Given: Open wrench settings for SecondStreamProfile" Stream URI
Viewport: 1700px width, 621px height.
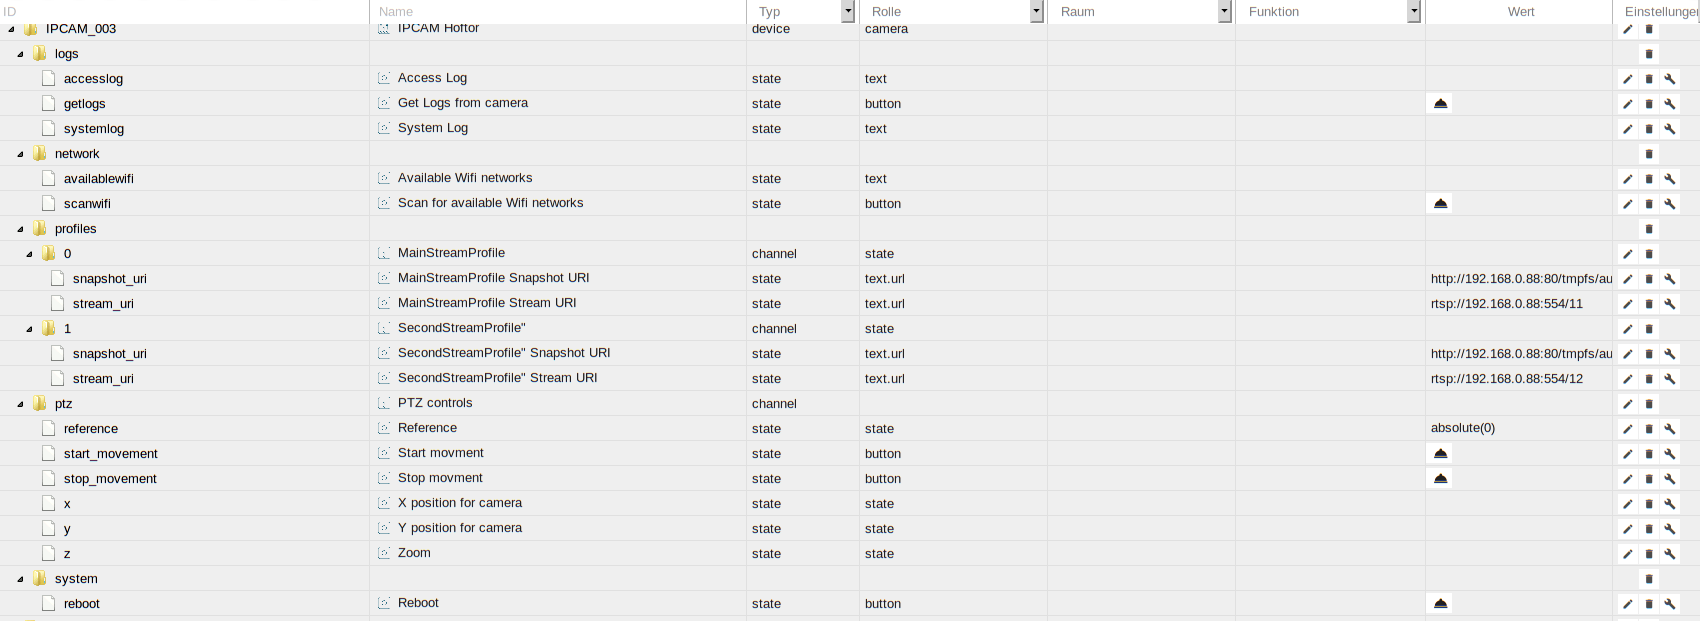Looking at the screenshot, I should coord(1670,379).
